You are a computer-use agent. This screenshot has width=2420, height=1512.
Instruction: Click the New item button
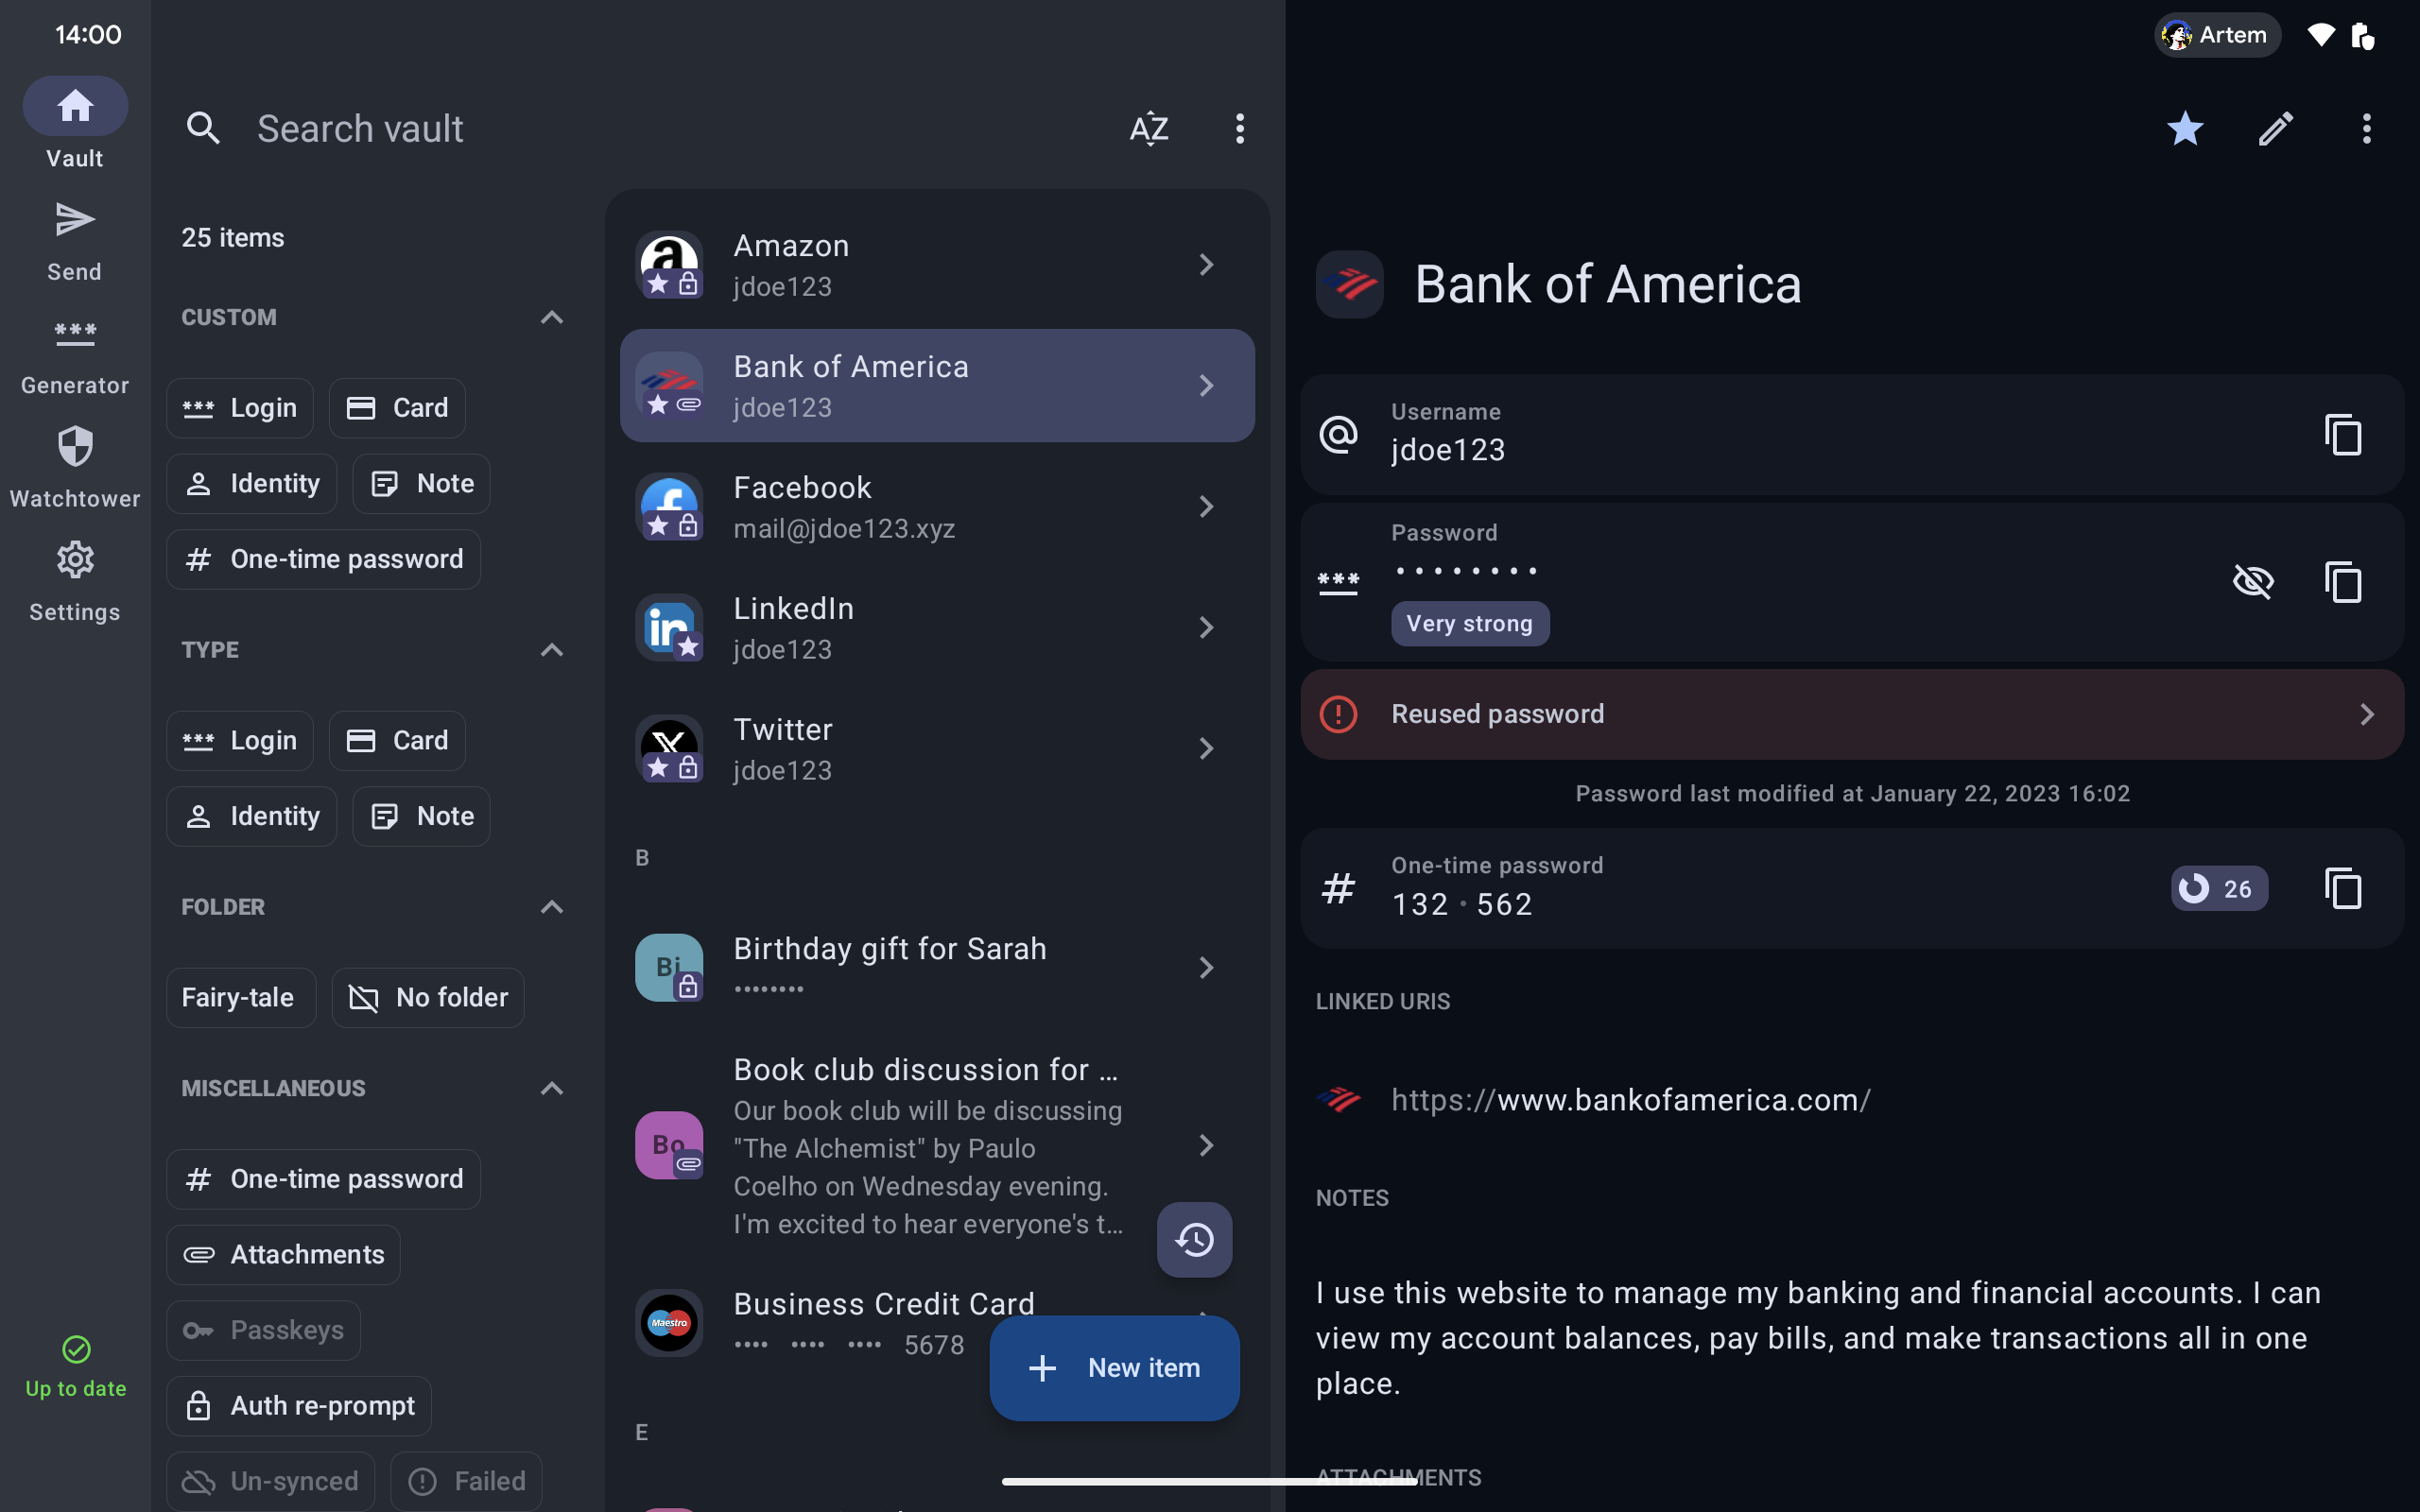point(1114,1367)
